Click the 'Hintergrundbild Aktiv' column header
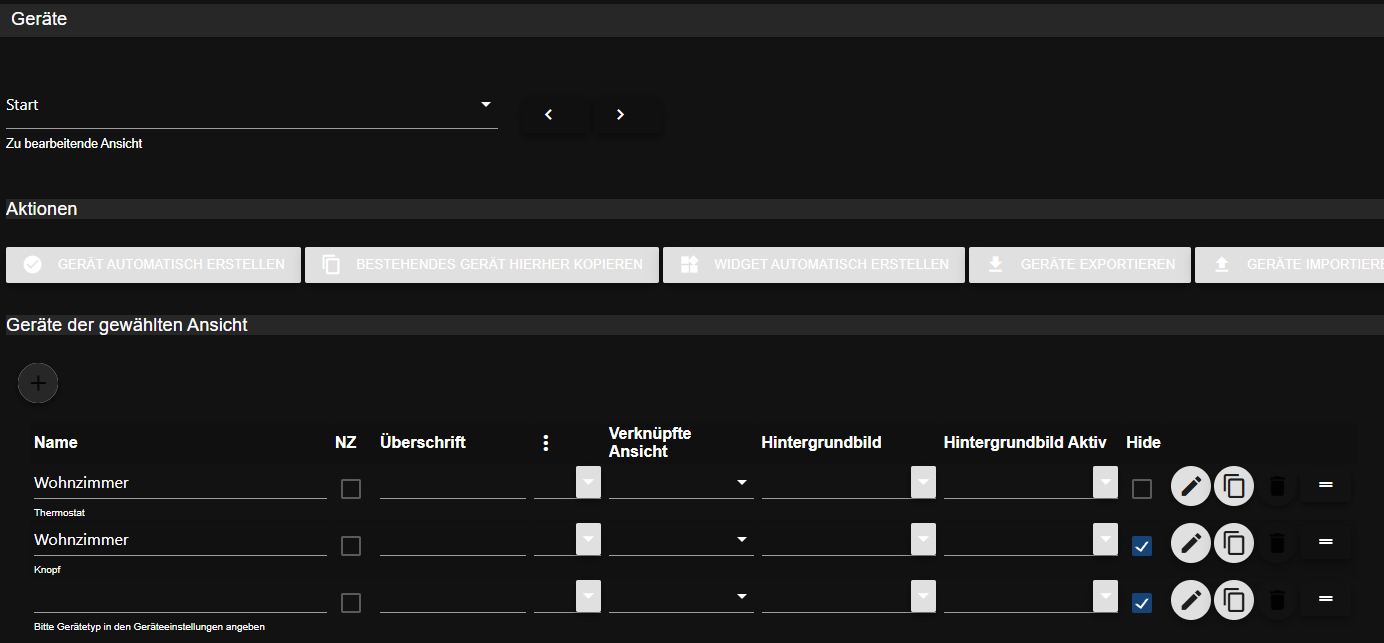 [x=1025, y=442]
